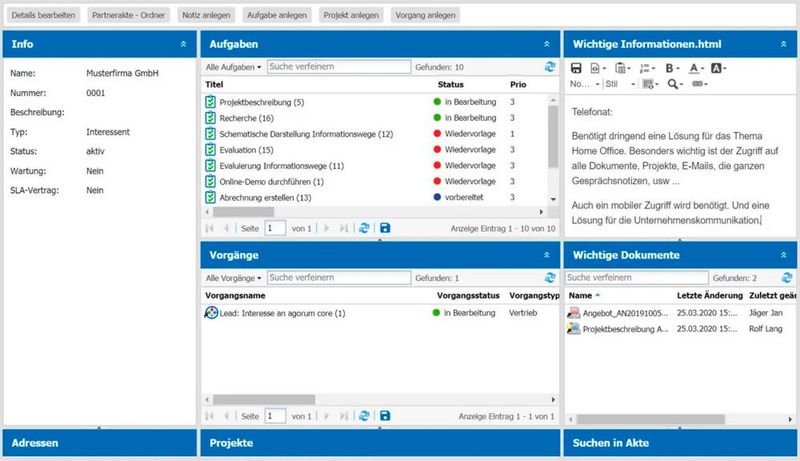Open the Projekte panel header

pos(380,443)
